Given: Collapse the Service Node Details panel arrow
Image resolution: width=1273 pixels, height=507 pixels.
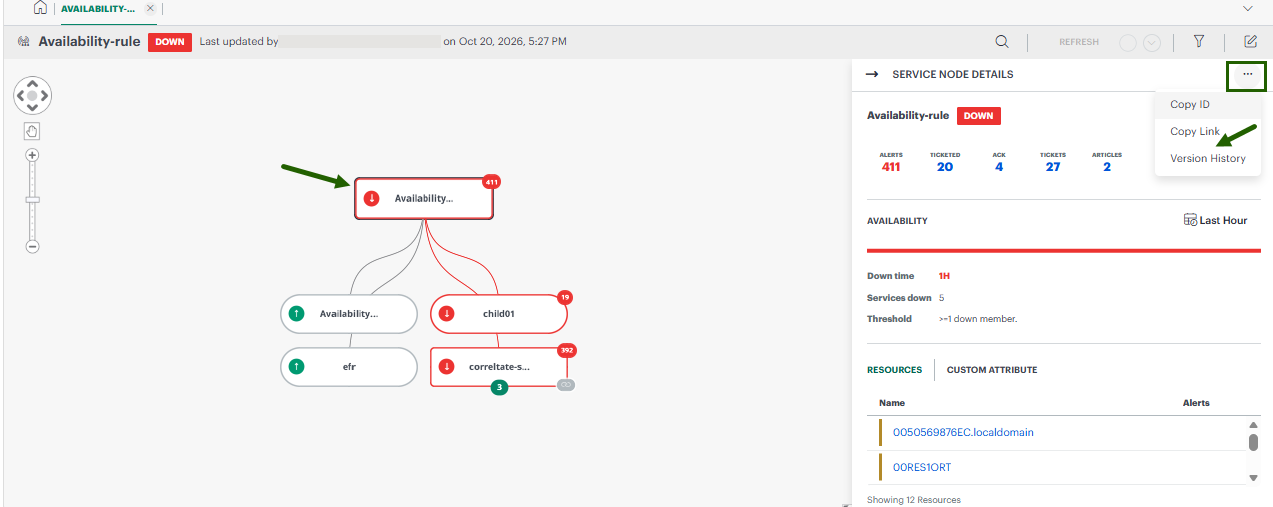Looking at the screenshot, I should pyautogui.click(x=872, y=74).
